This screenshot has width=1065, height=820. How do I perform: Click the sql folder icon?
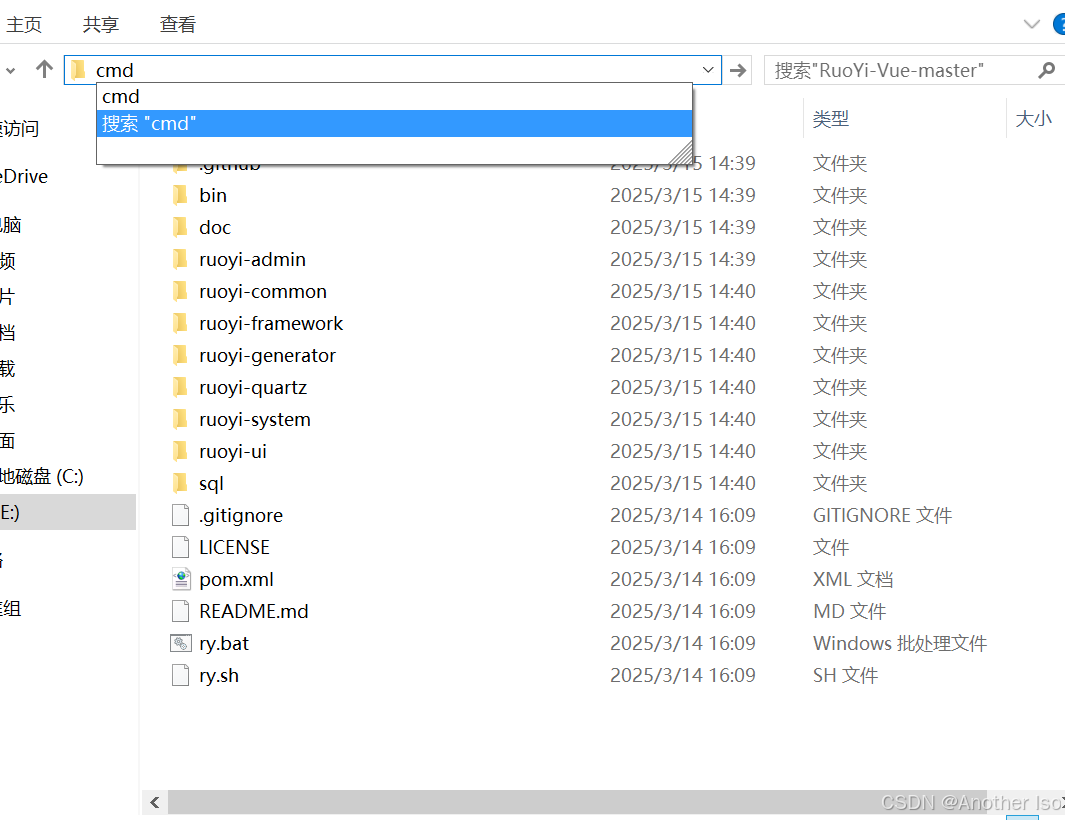coord(180,483)
